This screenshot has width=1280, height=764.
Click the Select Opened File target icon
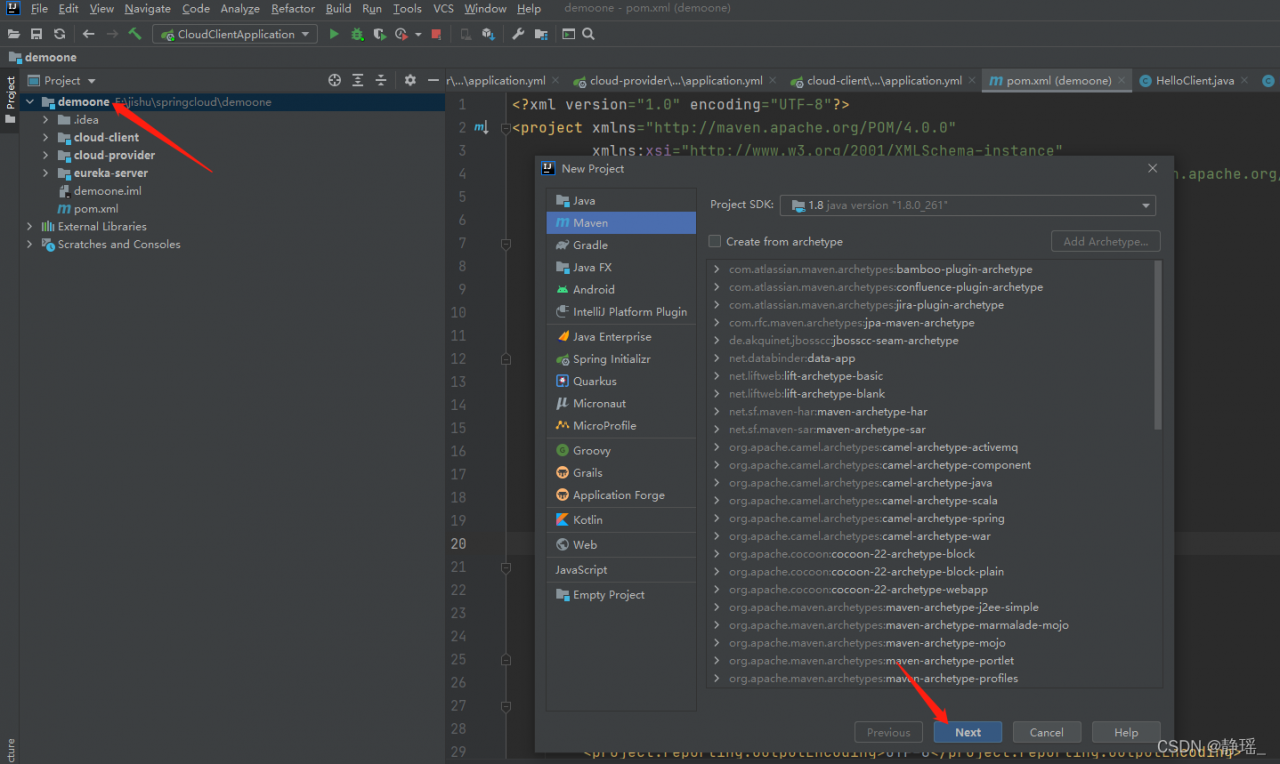tap(335, 80)
